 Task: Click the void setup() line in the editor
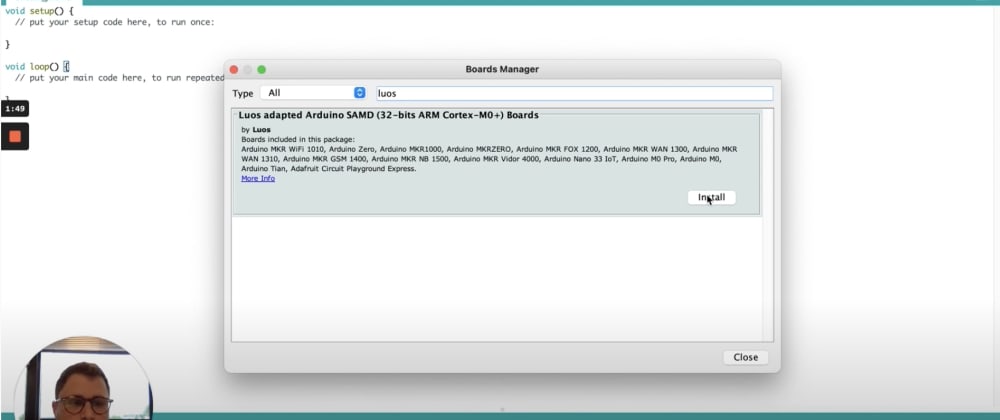pyautogui.click(x=38, y=11)
